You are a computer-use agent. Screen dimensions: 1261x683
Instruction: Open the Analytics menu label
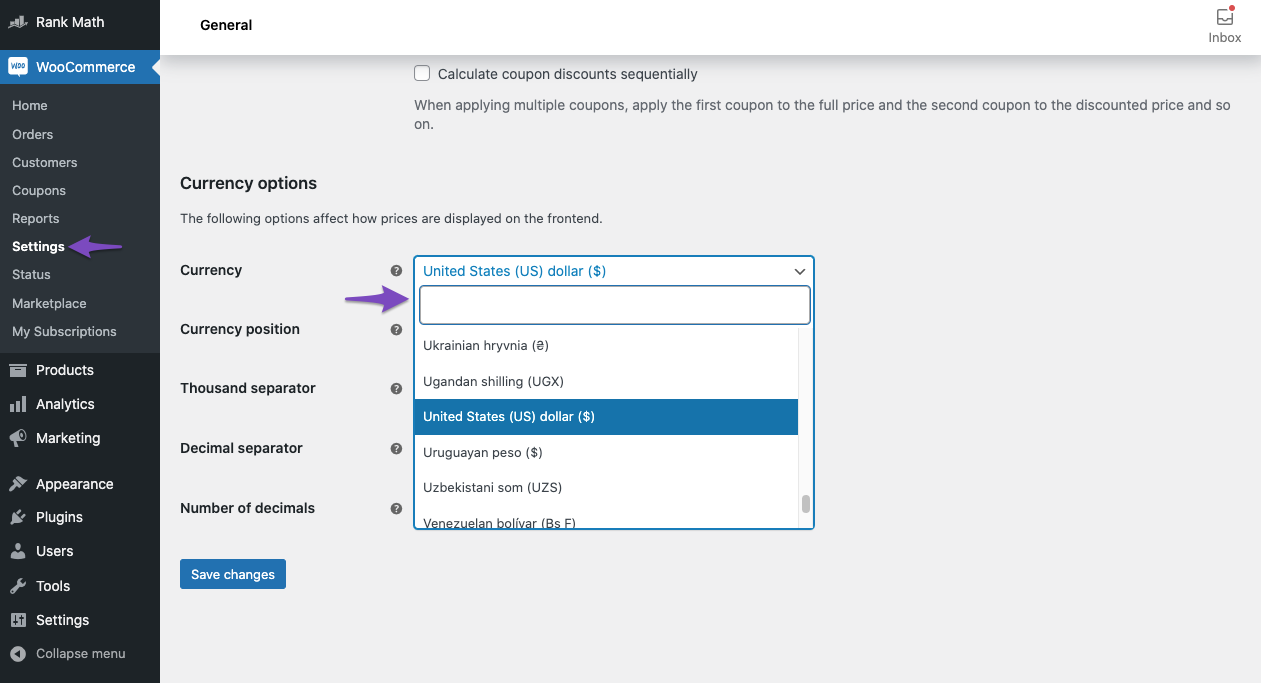click(x=65, y=404)
